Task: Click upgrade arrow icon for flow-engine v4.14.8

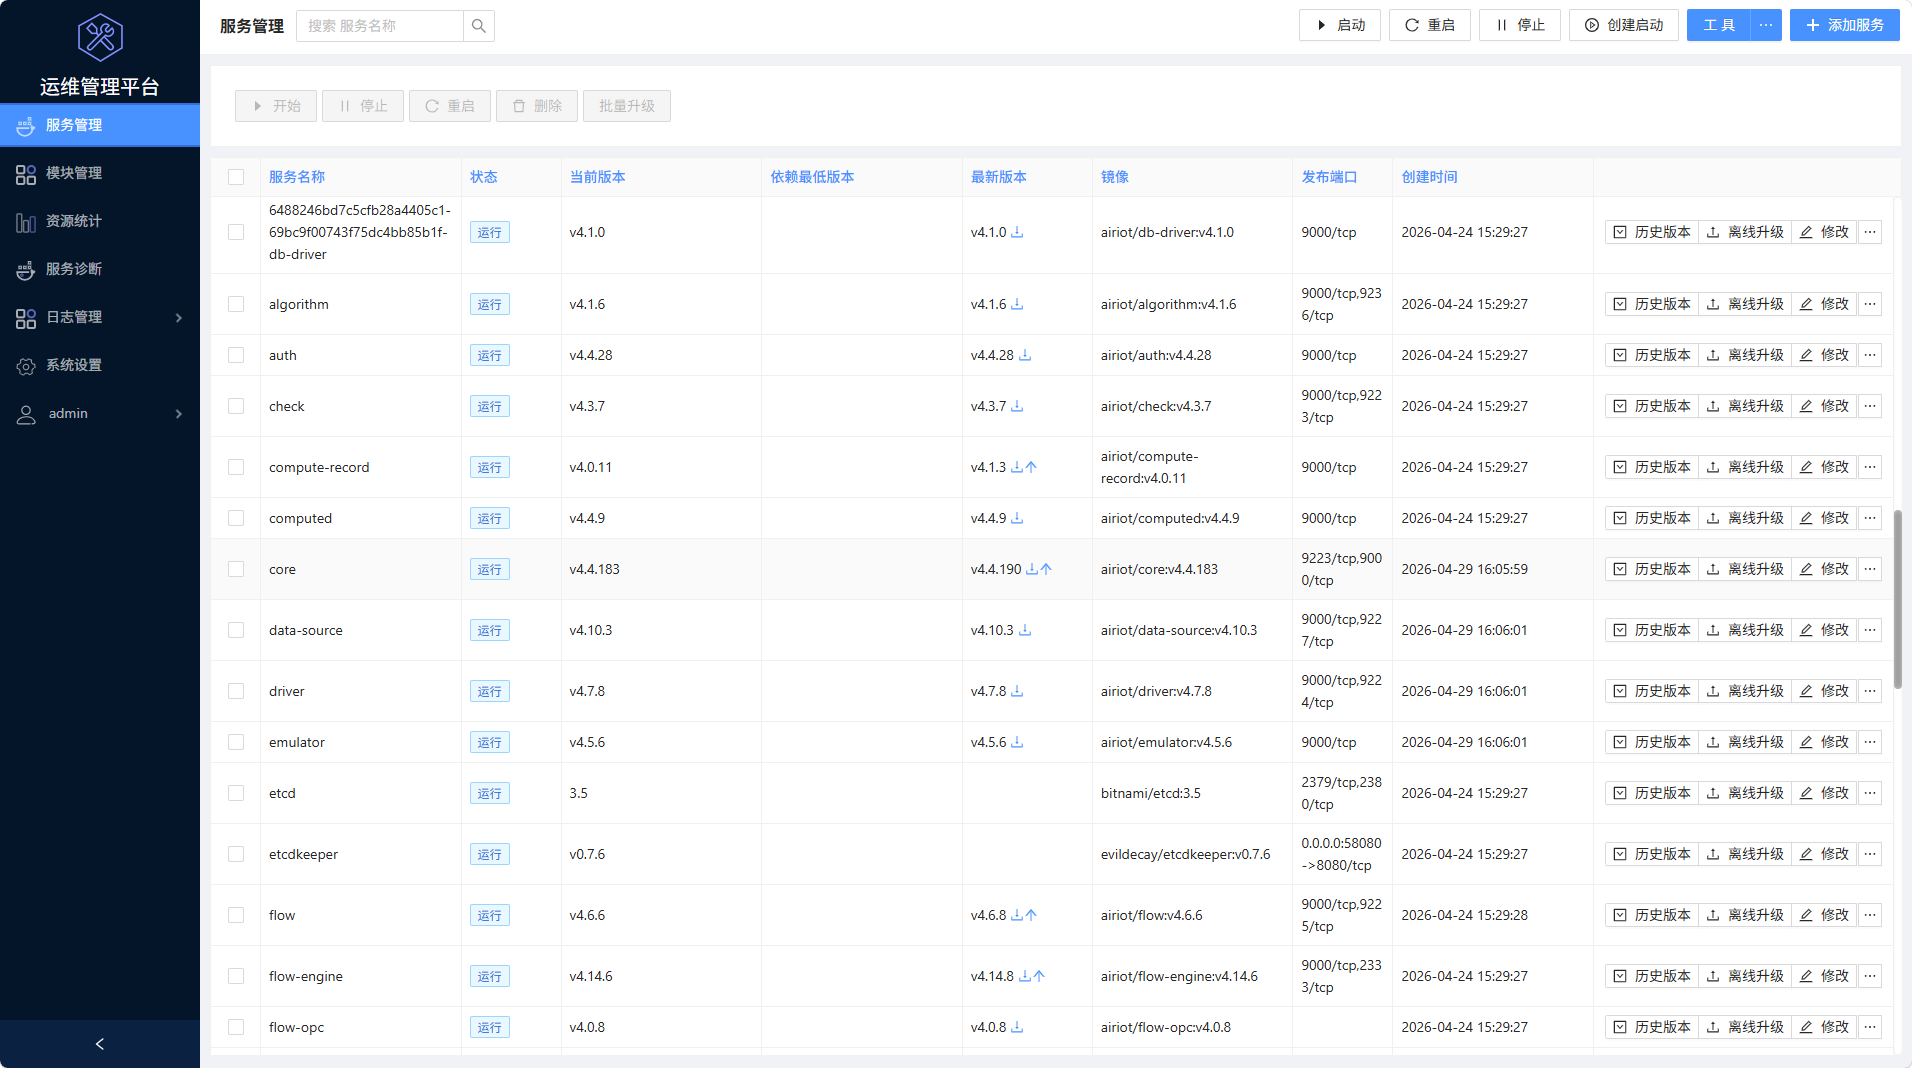Action: click(1039, 976)
